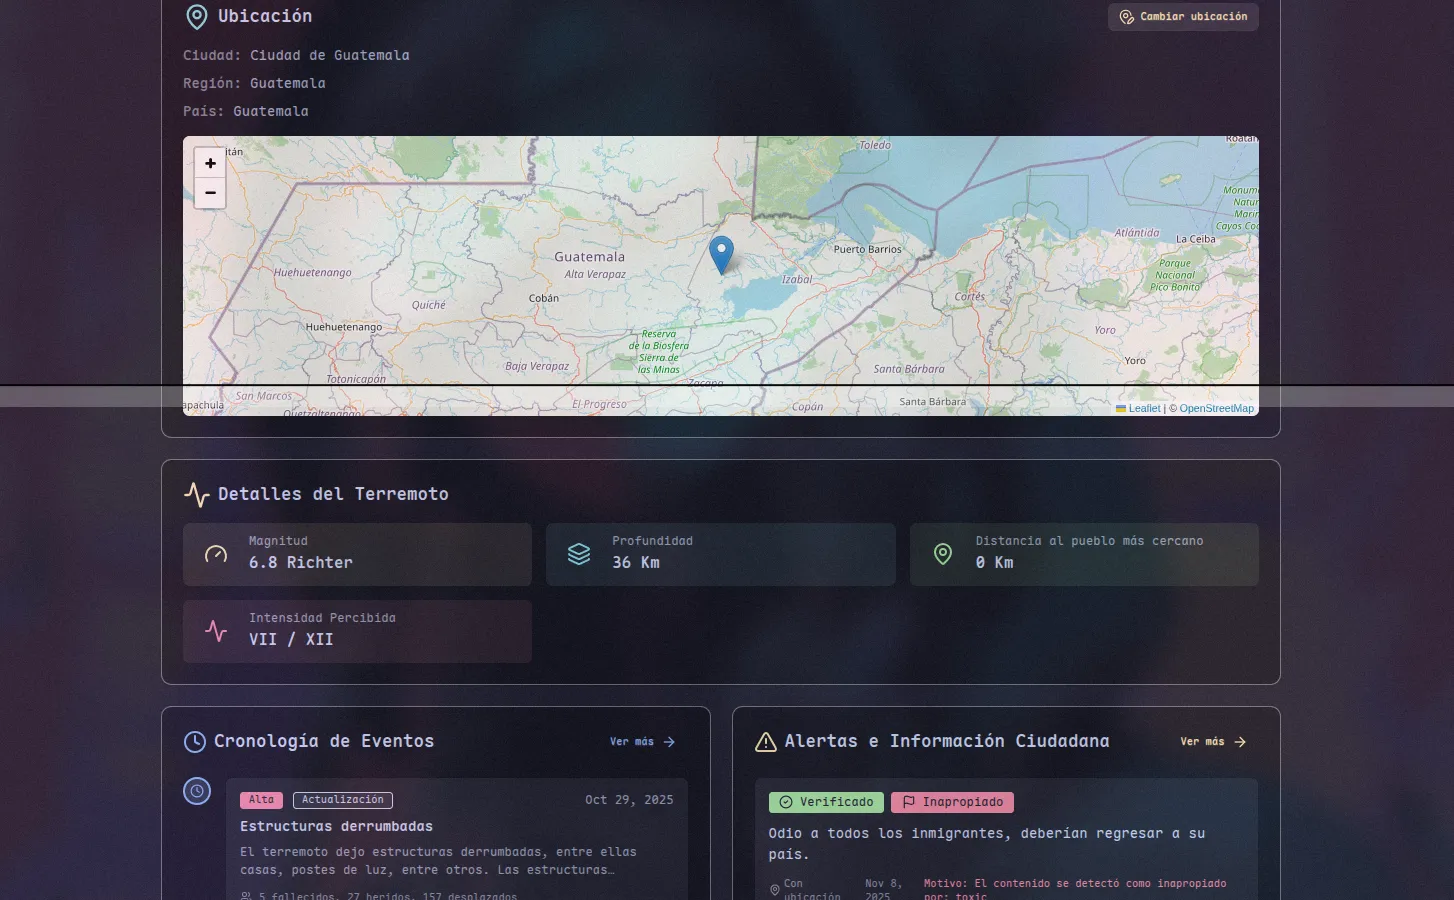Open the Leaflet attribution link
The image size is (1454, 900).
1144,408
